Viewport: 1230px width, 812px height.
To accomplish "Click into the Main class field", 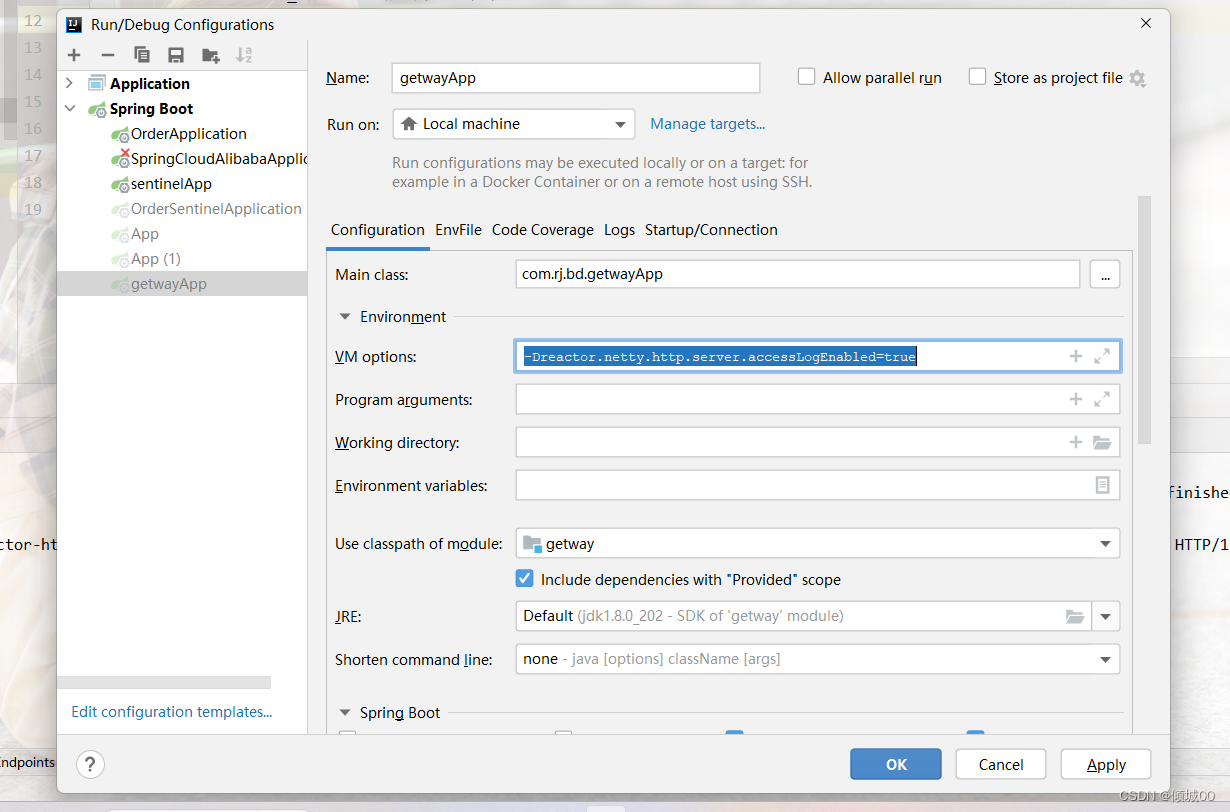I will pyautogui.click(x=798, y=274).
